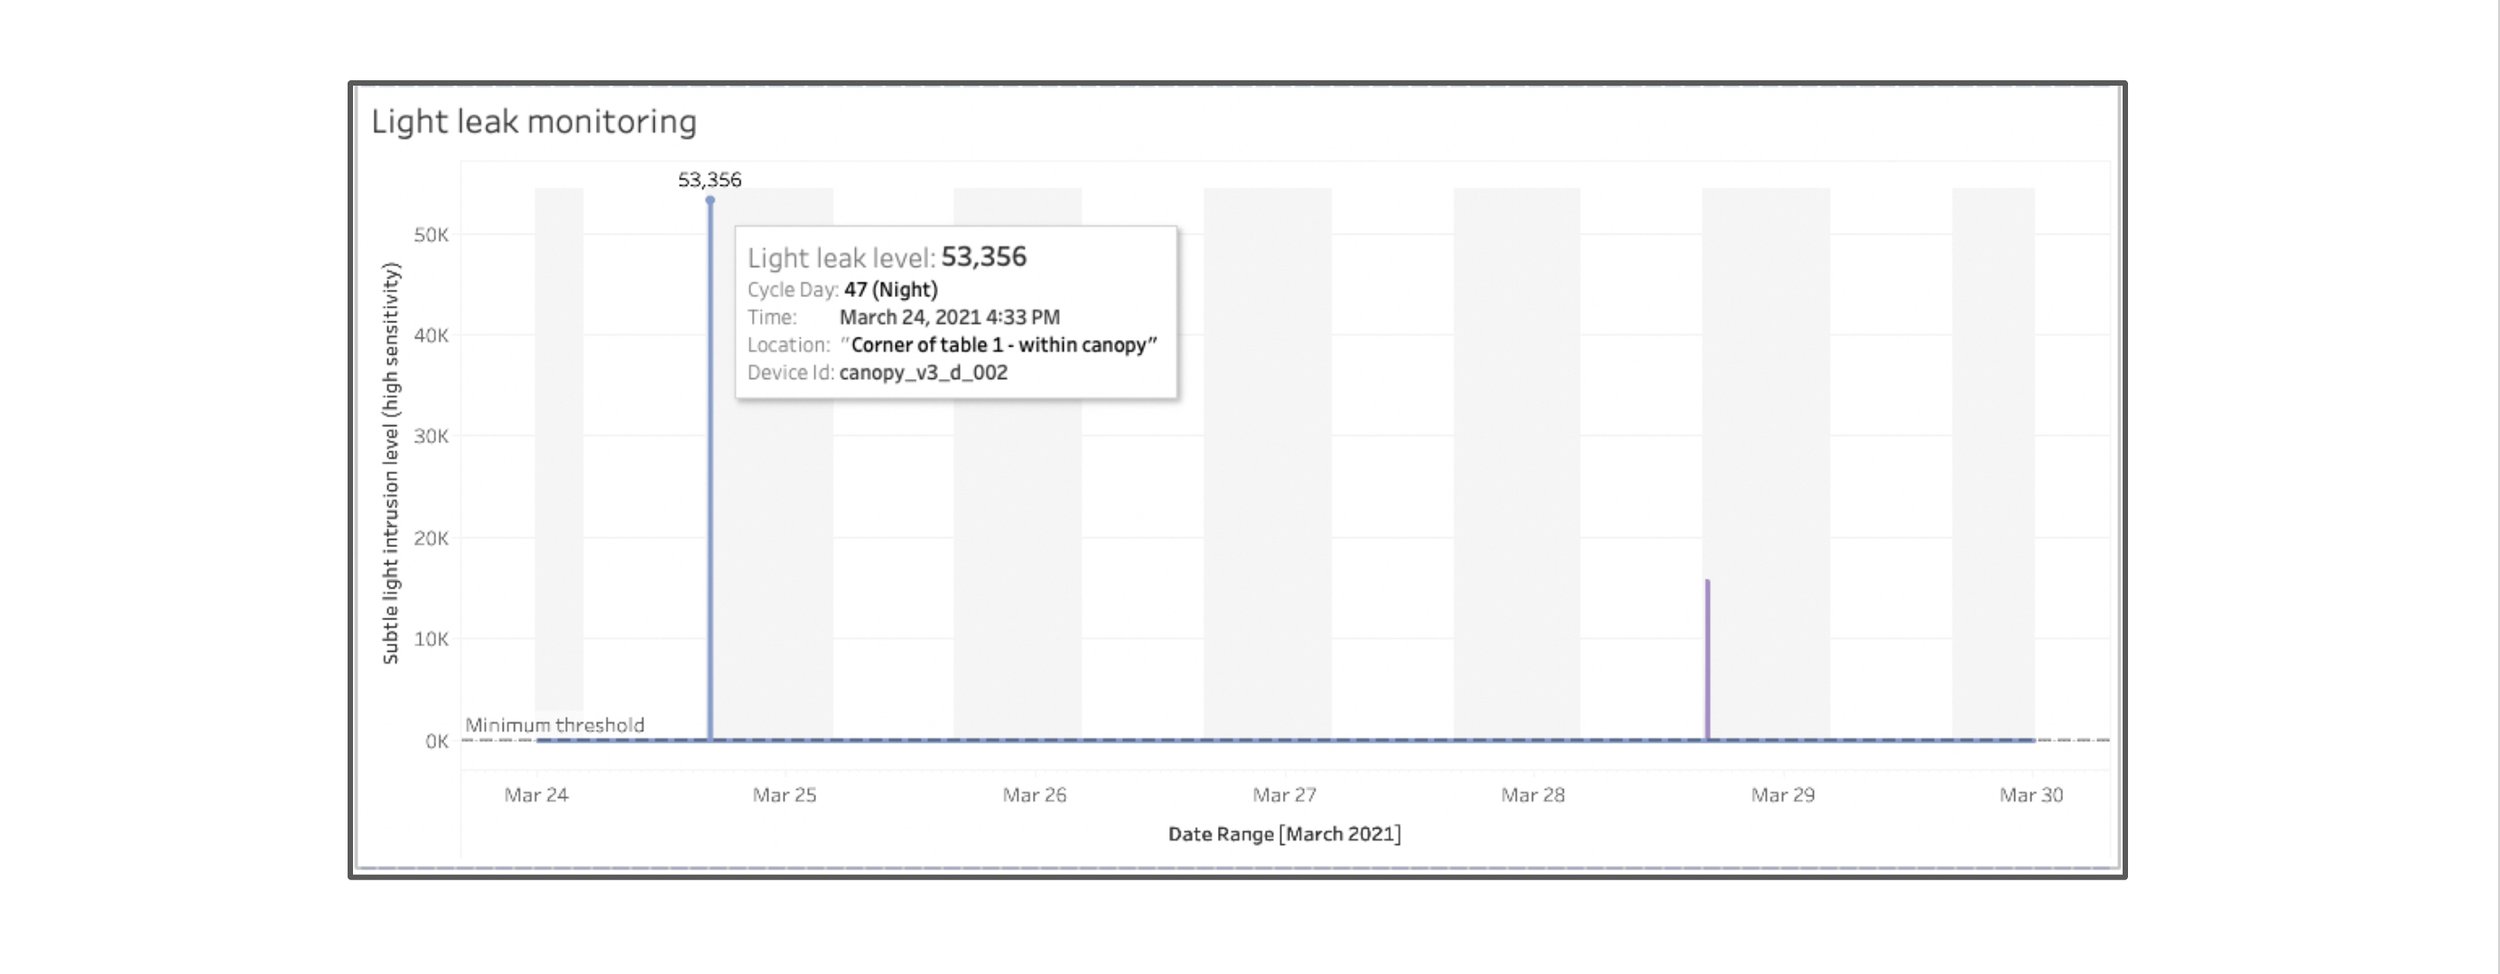The height and width of the screenshot is (974, 2500).
Task: Click the 'Mar 26' x-axis date label
Action: coord(1034,795)
